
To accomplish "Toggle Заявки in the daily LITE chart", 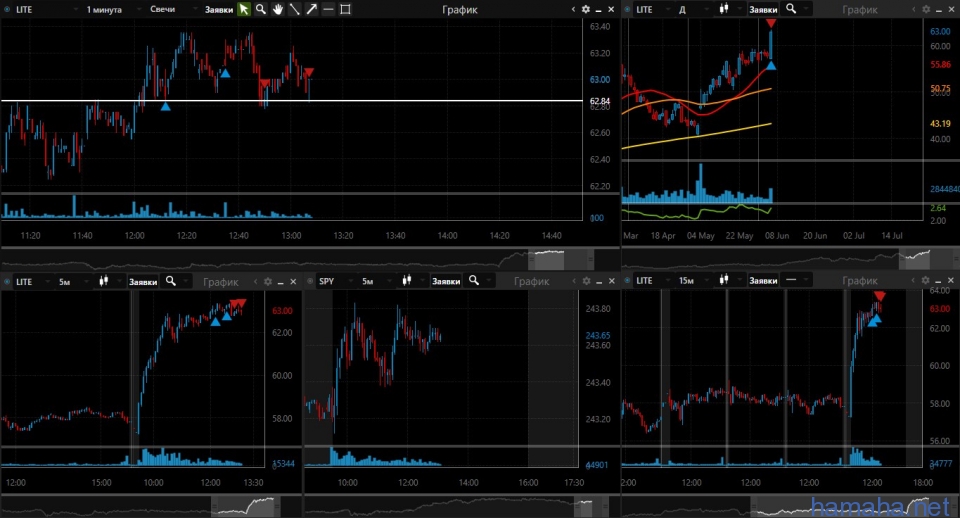I will 763,9.
